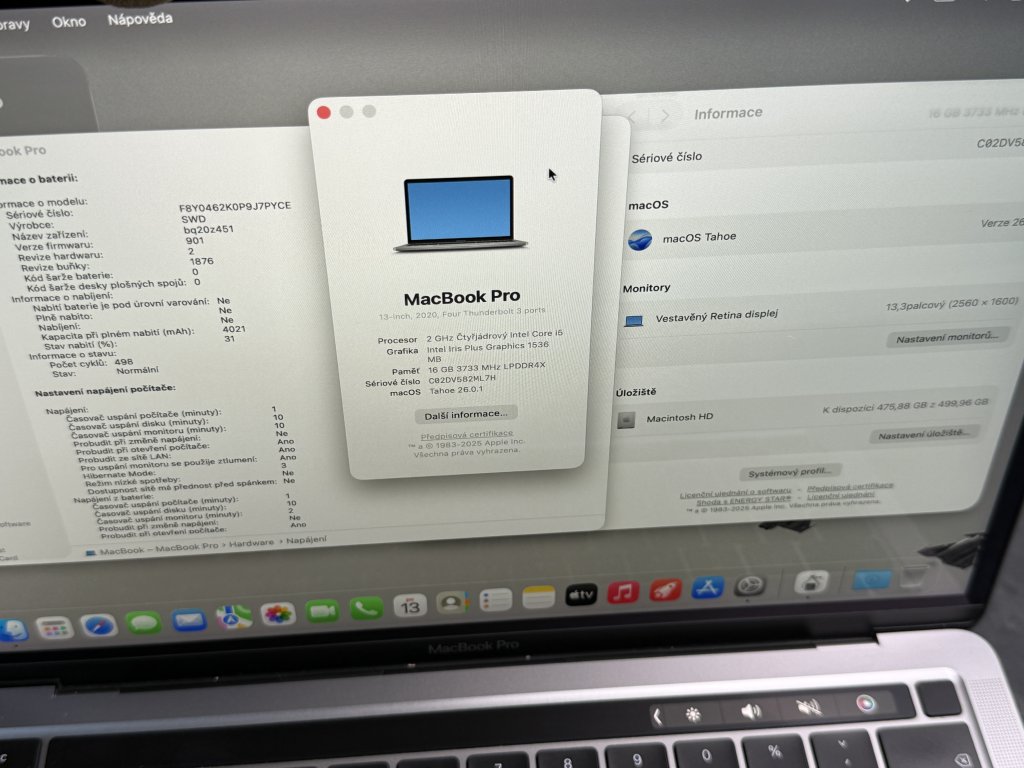
Task: Click serial number C02DV582ML7H in About window
Action: (x=462, y=379)
